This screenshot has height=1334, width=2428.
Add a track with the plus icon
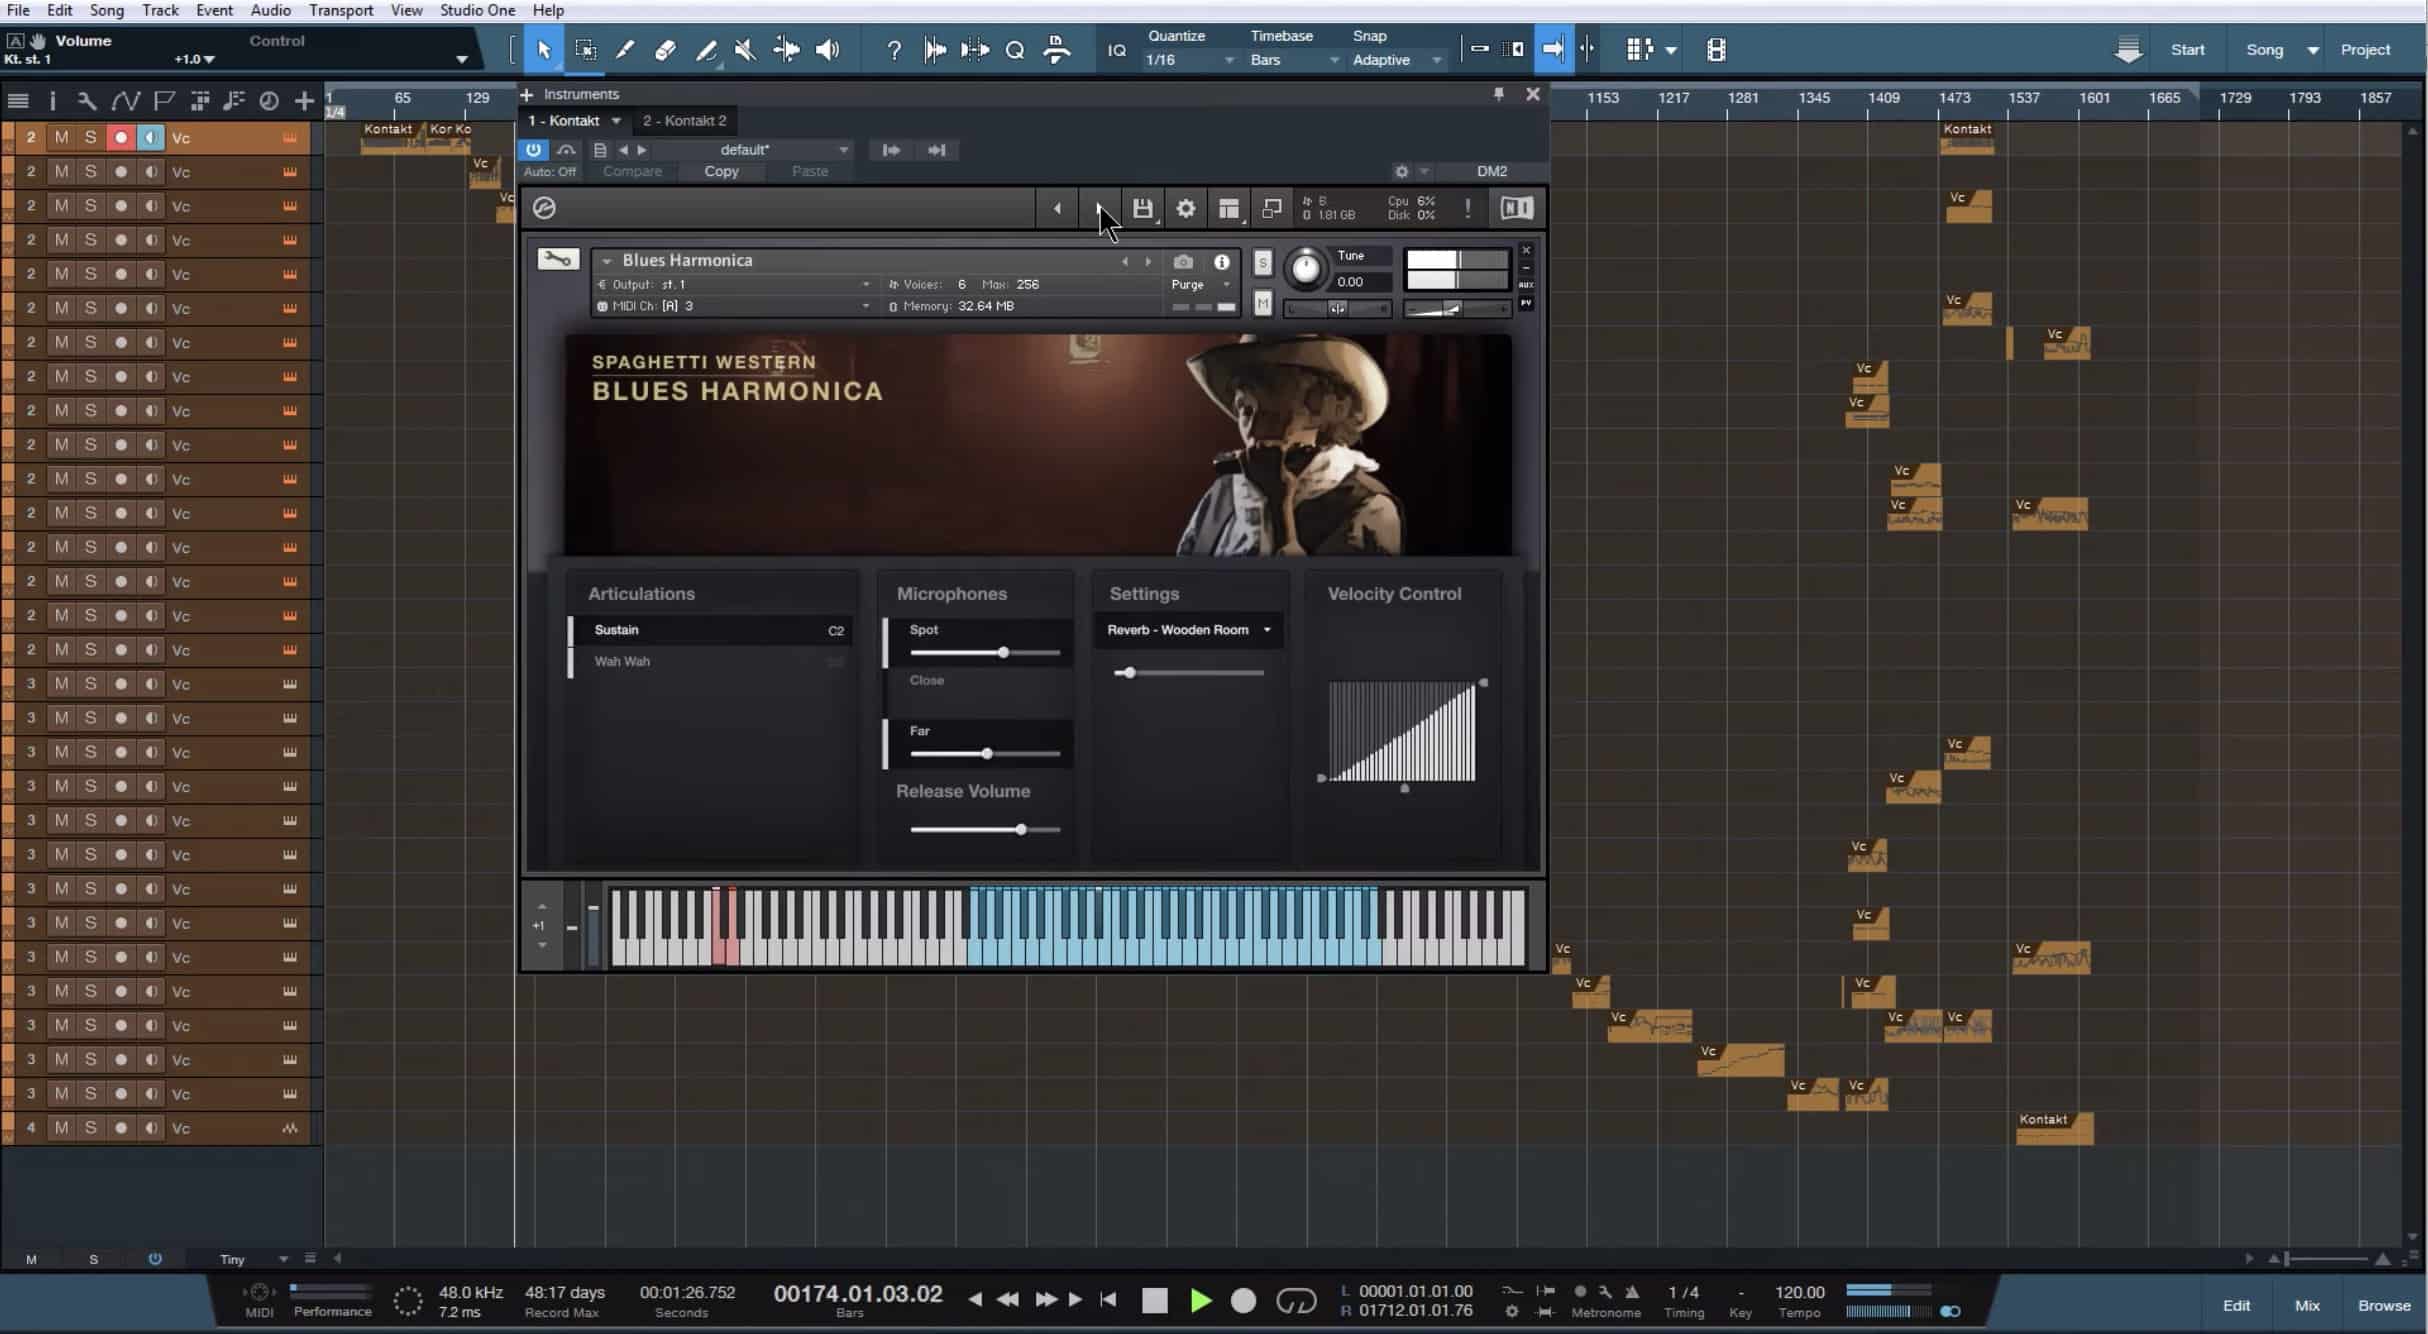pos(304,100)
